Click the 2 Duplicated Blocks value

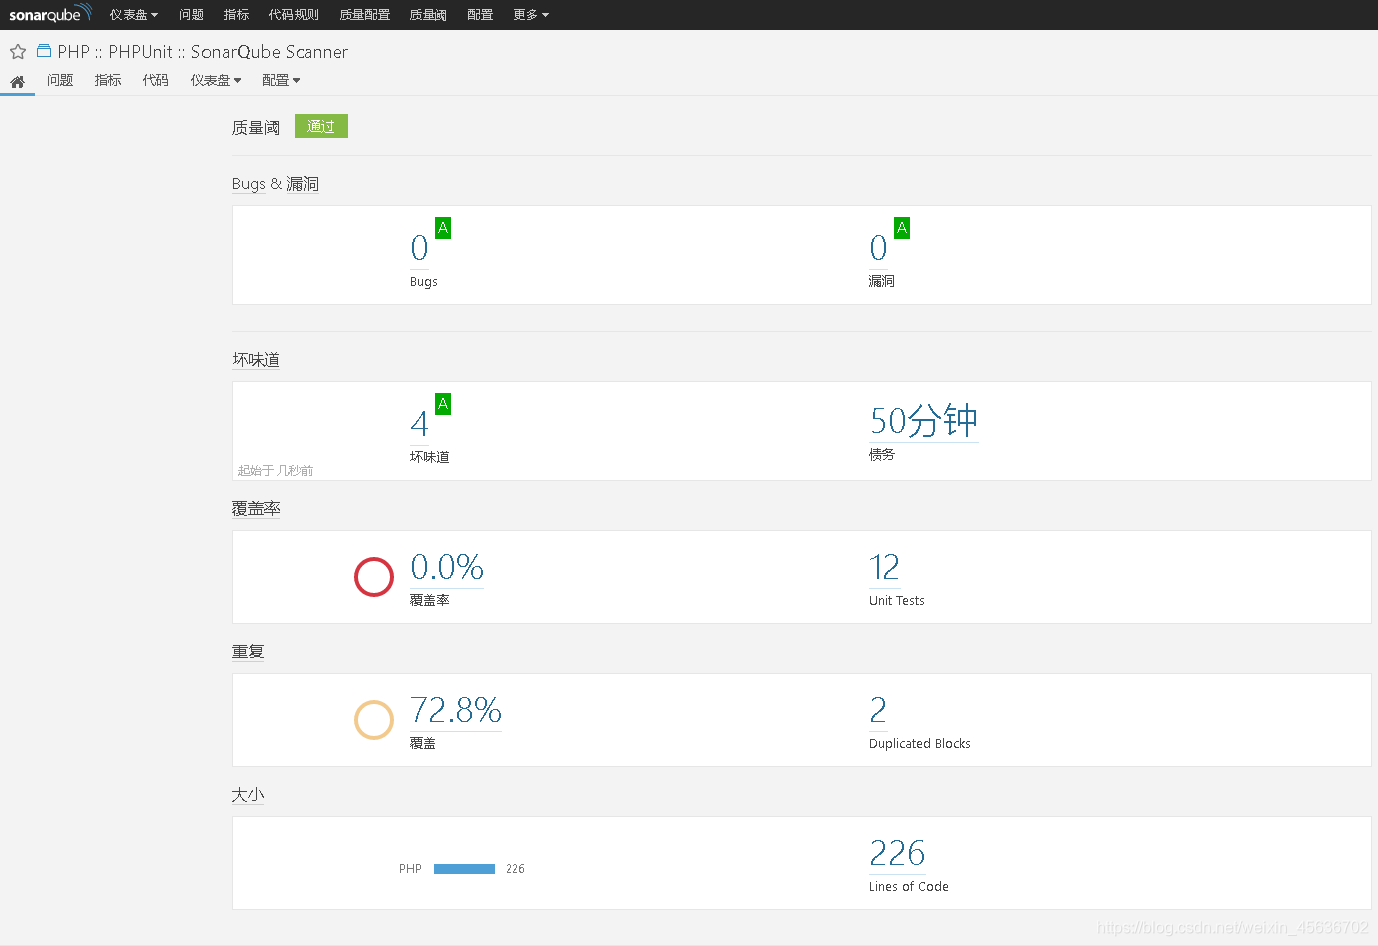tap(877, 710)
